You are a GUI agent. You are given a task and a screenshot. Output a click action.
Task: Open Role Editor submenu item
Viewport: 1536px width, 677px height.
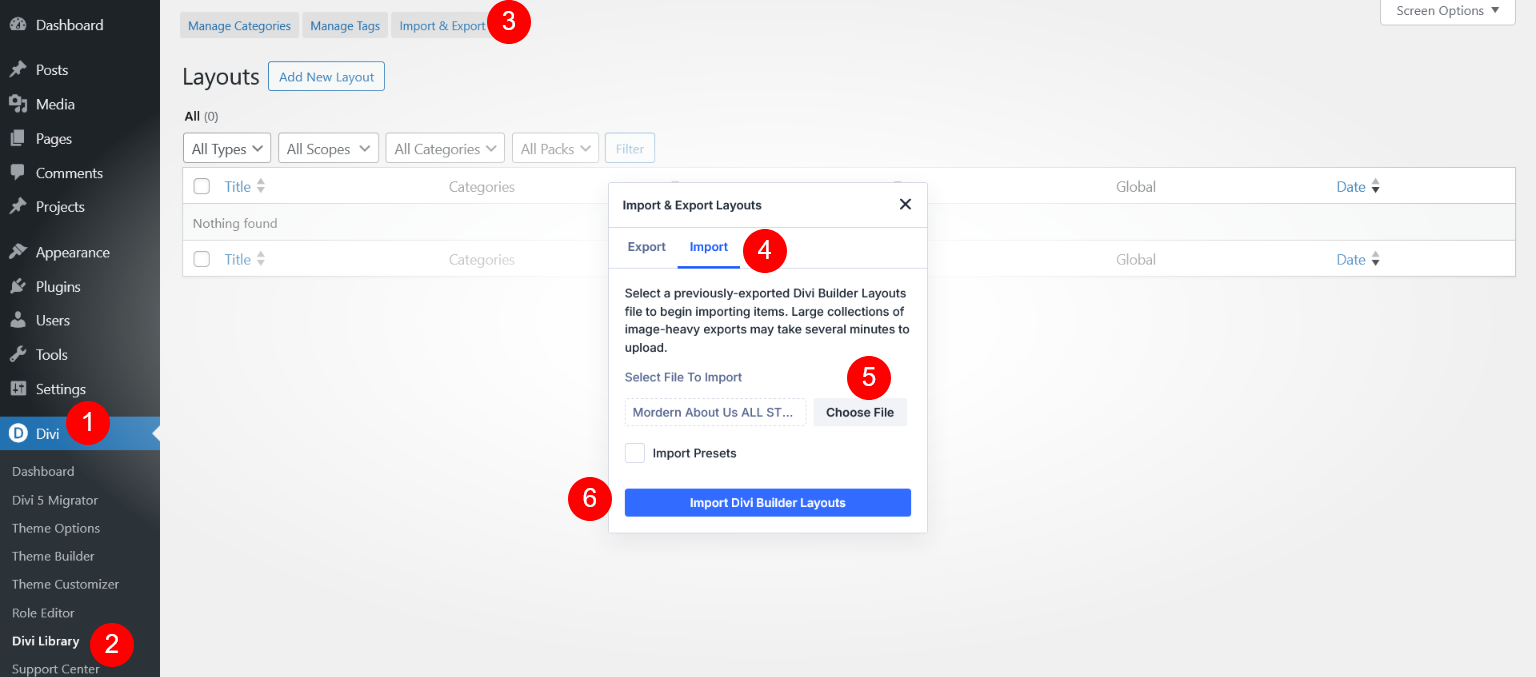(43, 613)
